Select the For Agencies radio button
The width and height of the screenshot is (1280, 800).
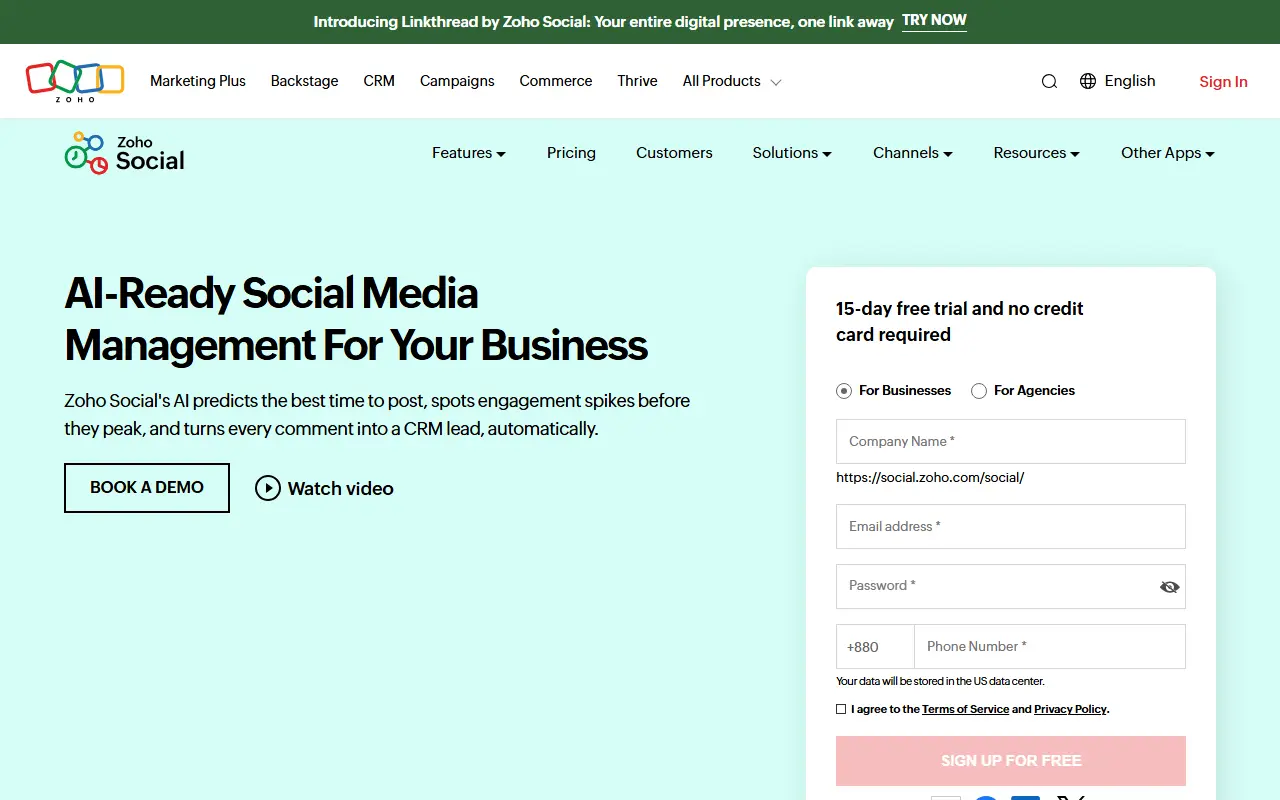click(979, 391)
